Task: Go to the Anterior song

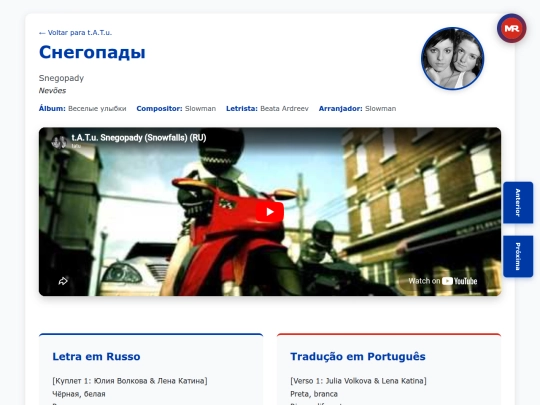Action: click(x=518, y=202)
